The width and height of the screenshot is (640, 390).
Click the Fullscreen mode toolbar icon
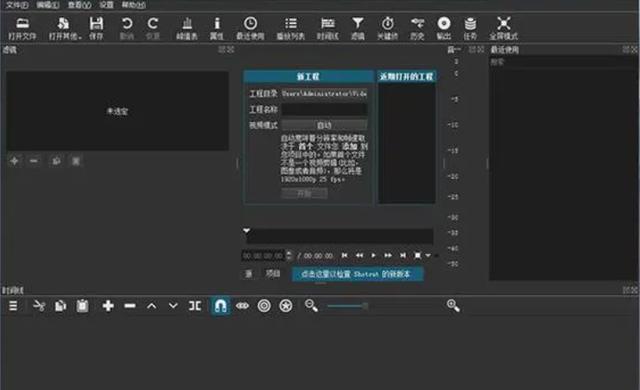pyautogui.click(x=504, y=28)
